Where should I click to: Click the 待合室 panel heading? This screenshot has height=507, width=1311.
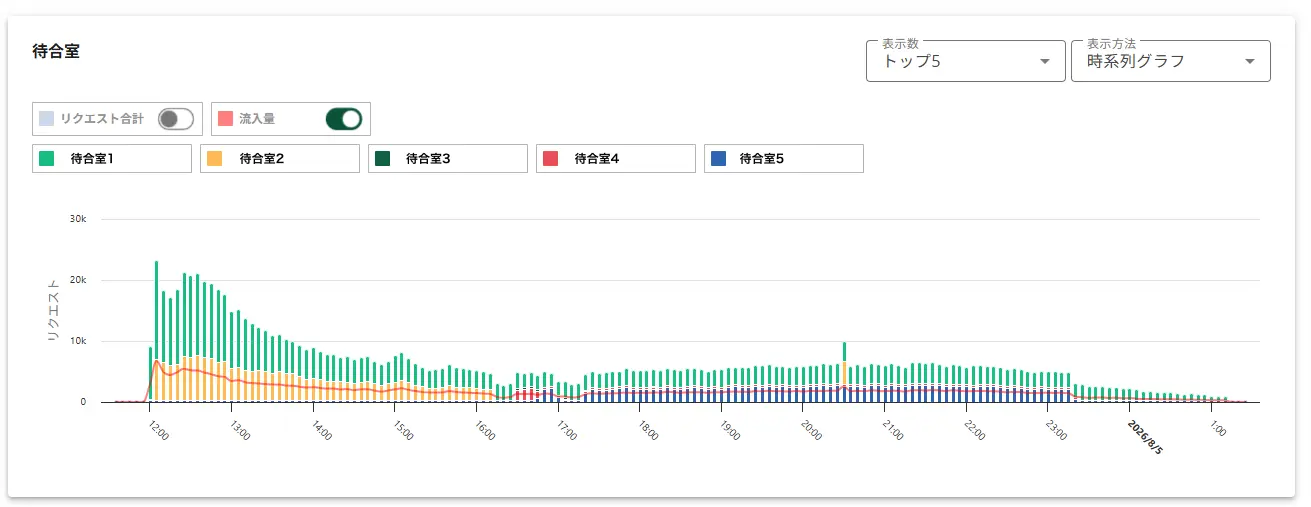click(56, 51)
